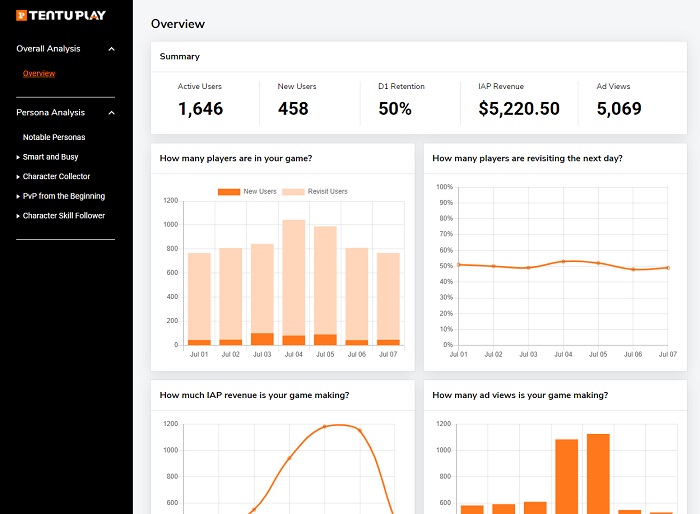700x514 pixels.
Task: Click 'How many players are revisiting' chart title
Action: [527, 159]
